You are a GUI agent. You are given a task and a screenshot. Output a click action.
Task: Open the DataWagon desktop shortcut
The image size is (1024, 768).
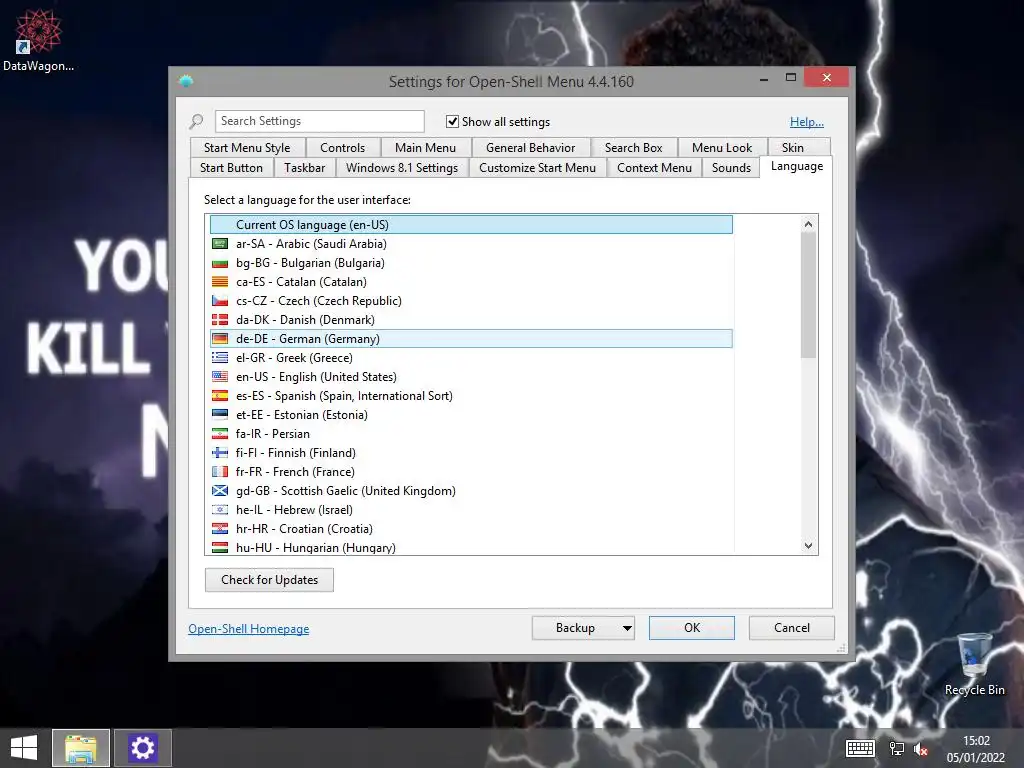pyautogui.click(x=38, y=39)
